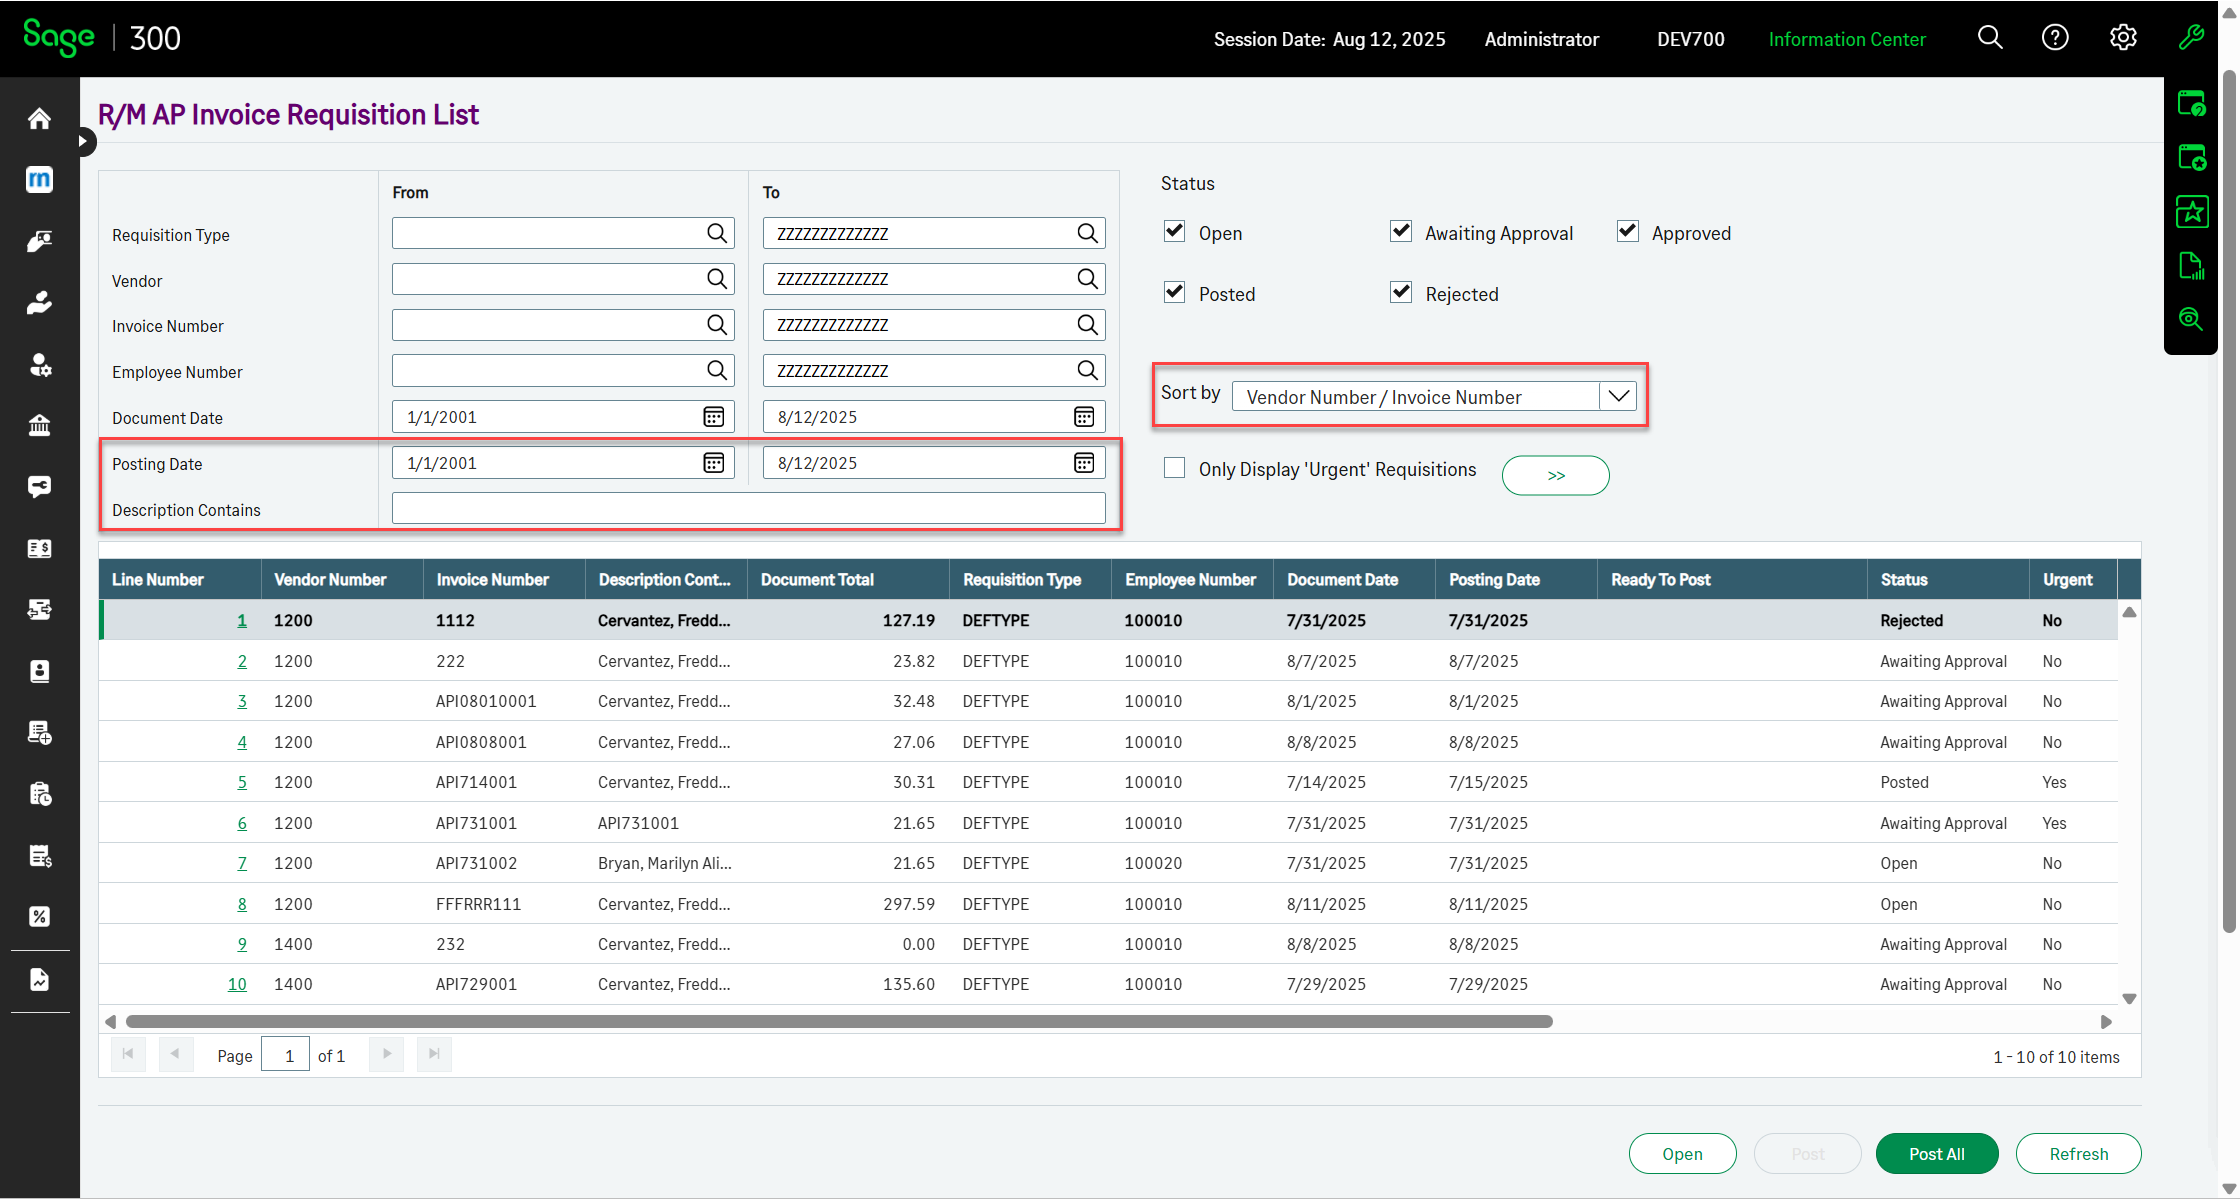Viewport: 2240px width, 1199px height.
Task: Click the receipt with dollar sidebar icon
Action: point(39,855)
